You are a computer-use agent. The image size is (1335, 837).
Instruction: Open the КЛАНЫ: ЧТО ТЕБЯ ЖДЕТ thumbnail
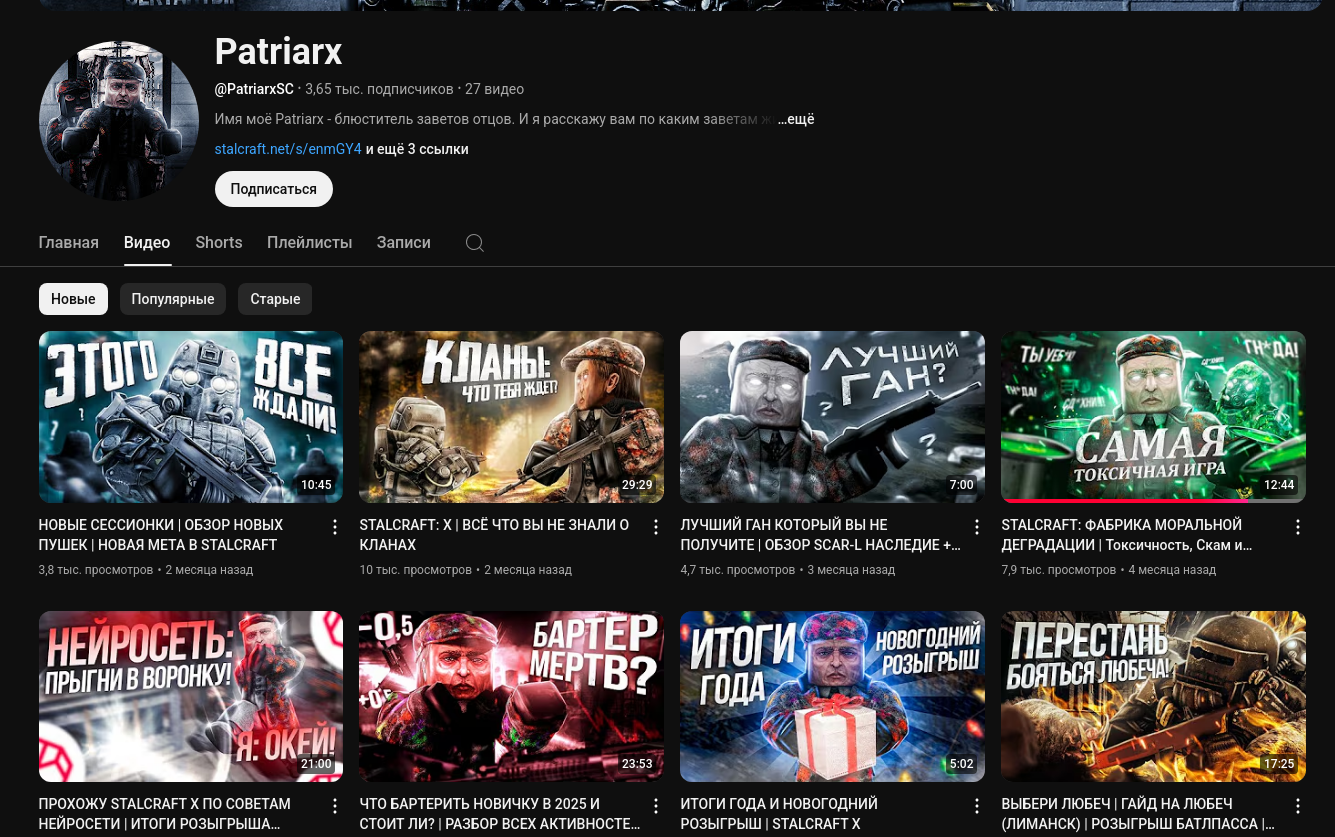click(x=511, y=417)
